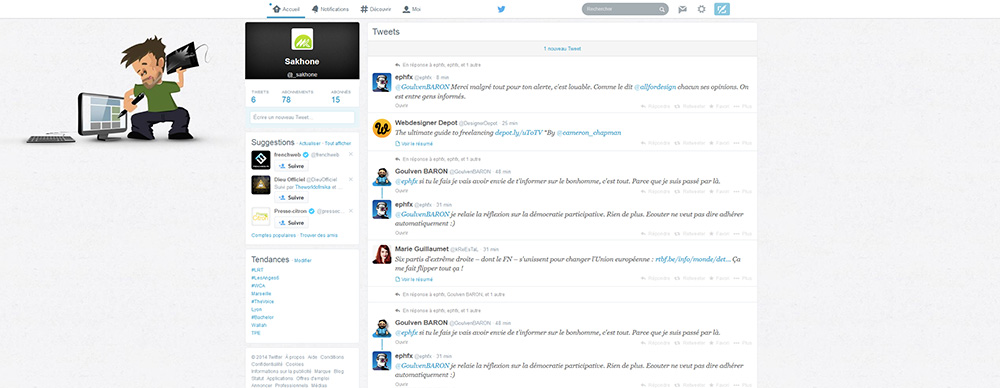
Task: Open Plus menu on ephfx 8 min tweet
Action: coord(743,107)
